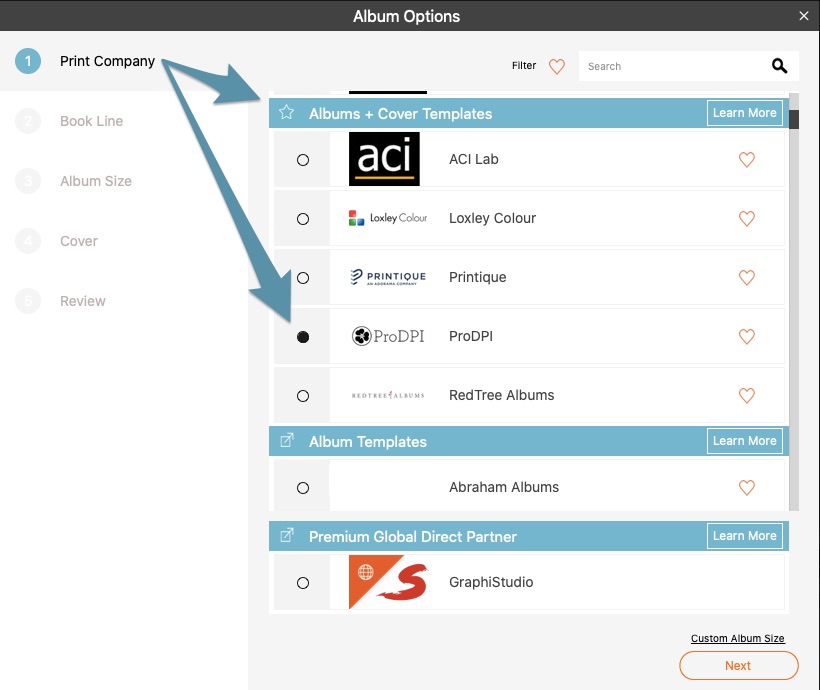Favorite ACI Lab with its heart icon
Image resolution: width=820 pixels, height=690 pixels.
click(746, 160)
